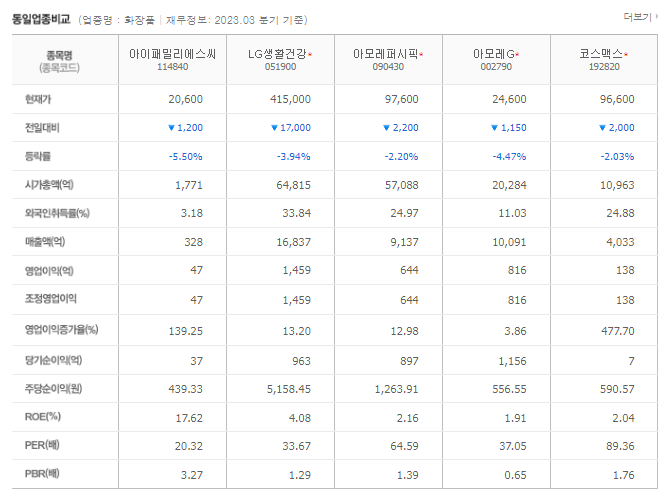Select the 영업이익(억) row label
The image size is (669, 495).
tap(49, 271)
